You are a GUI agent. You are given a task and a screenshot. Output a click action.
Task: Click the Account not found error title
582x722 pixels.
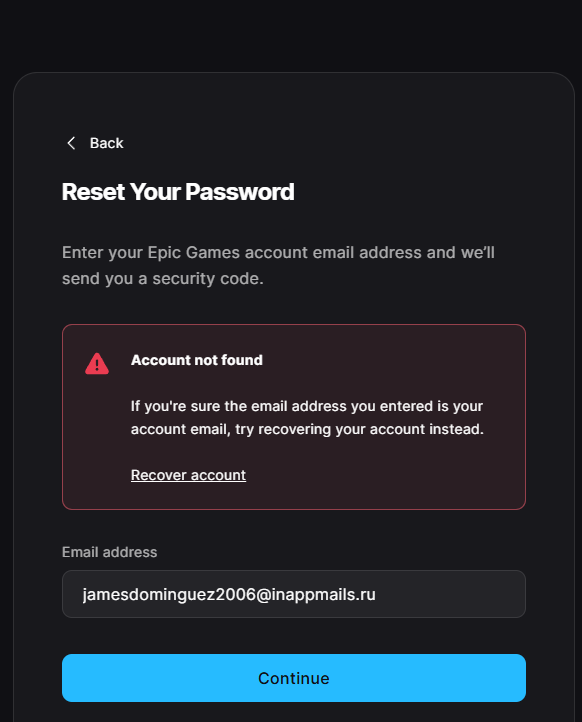coord(197,360)
